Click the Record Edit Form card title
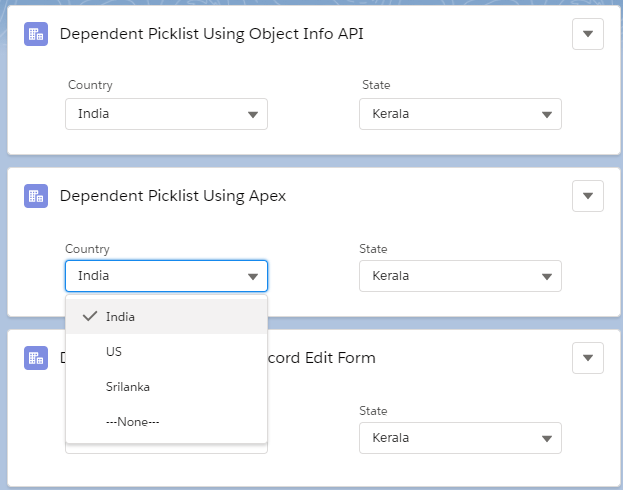 click(x=322, y=358)
